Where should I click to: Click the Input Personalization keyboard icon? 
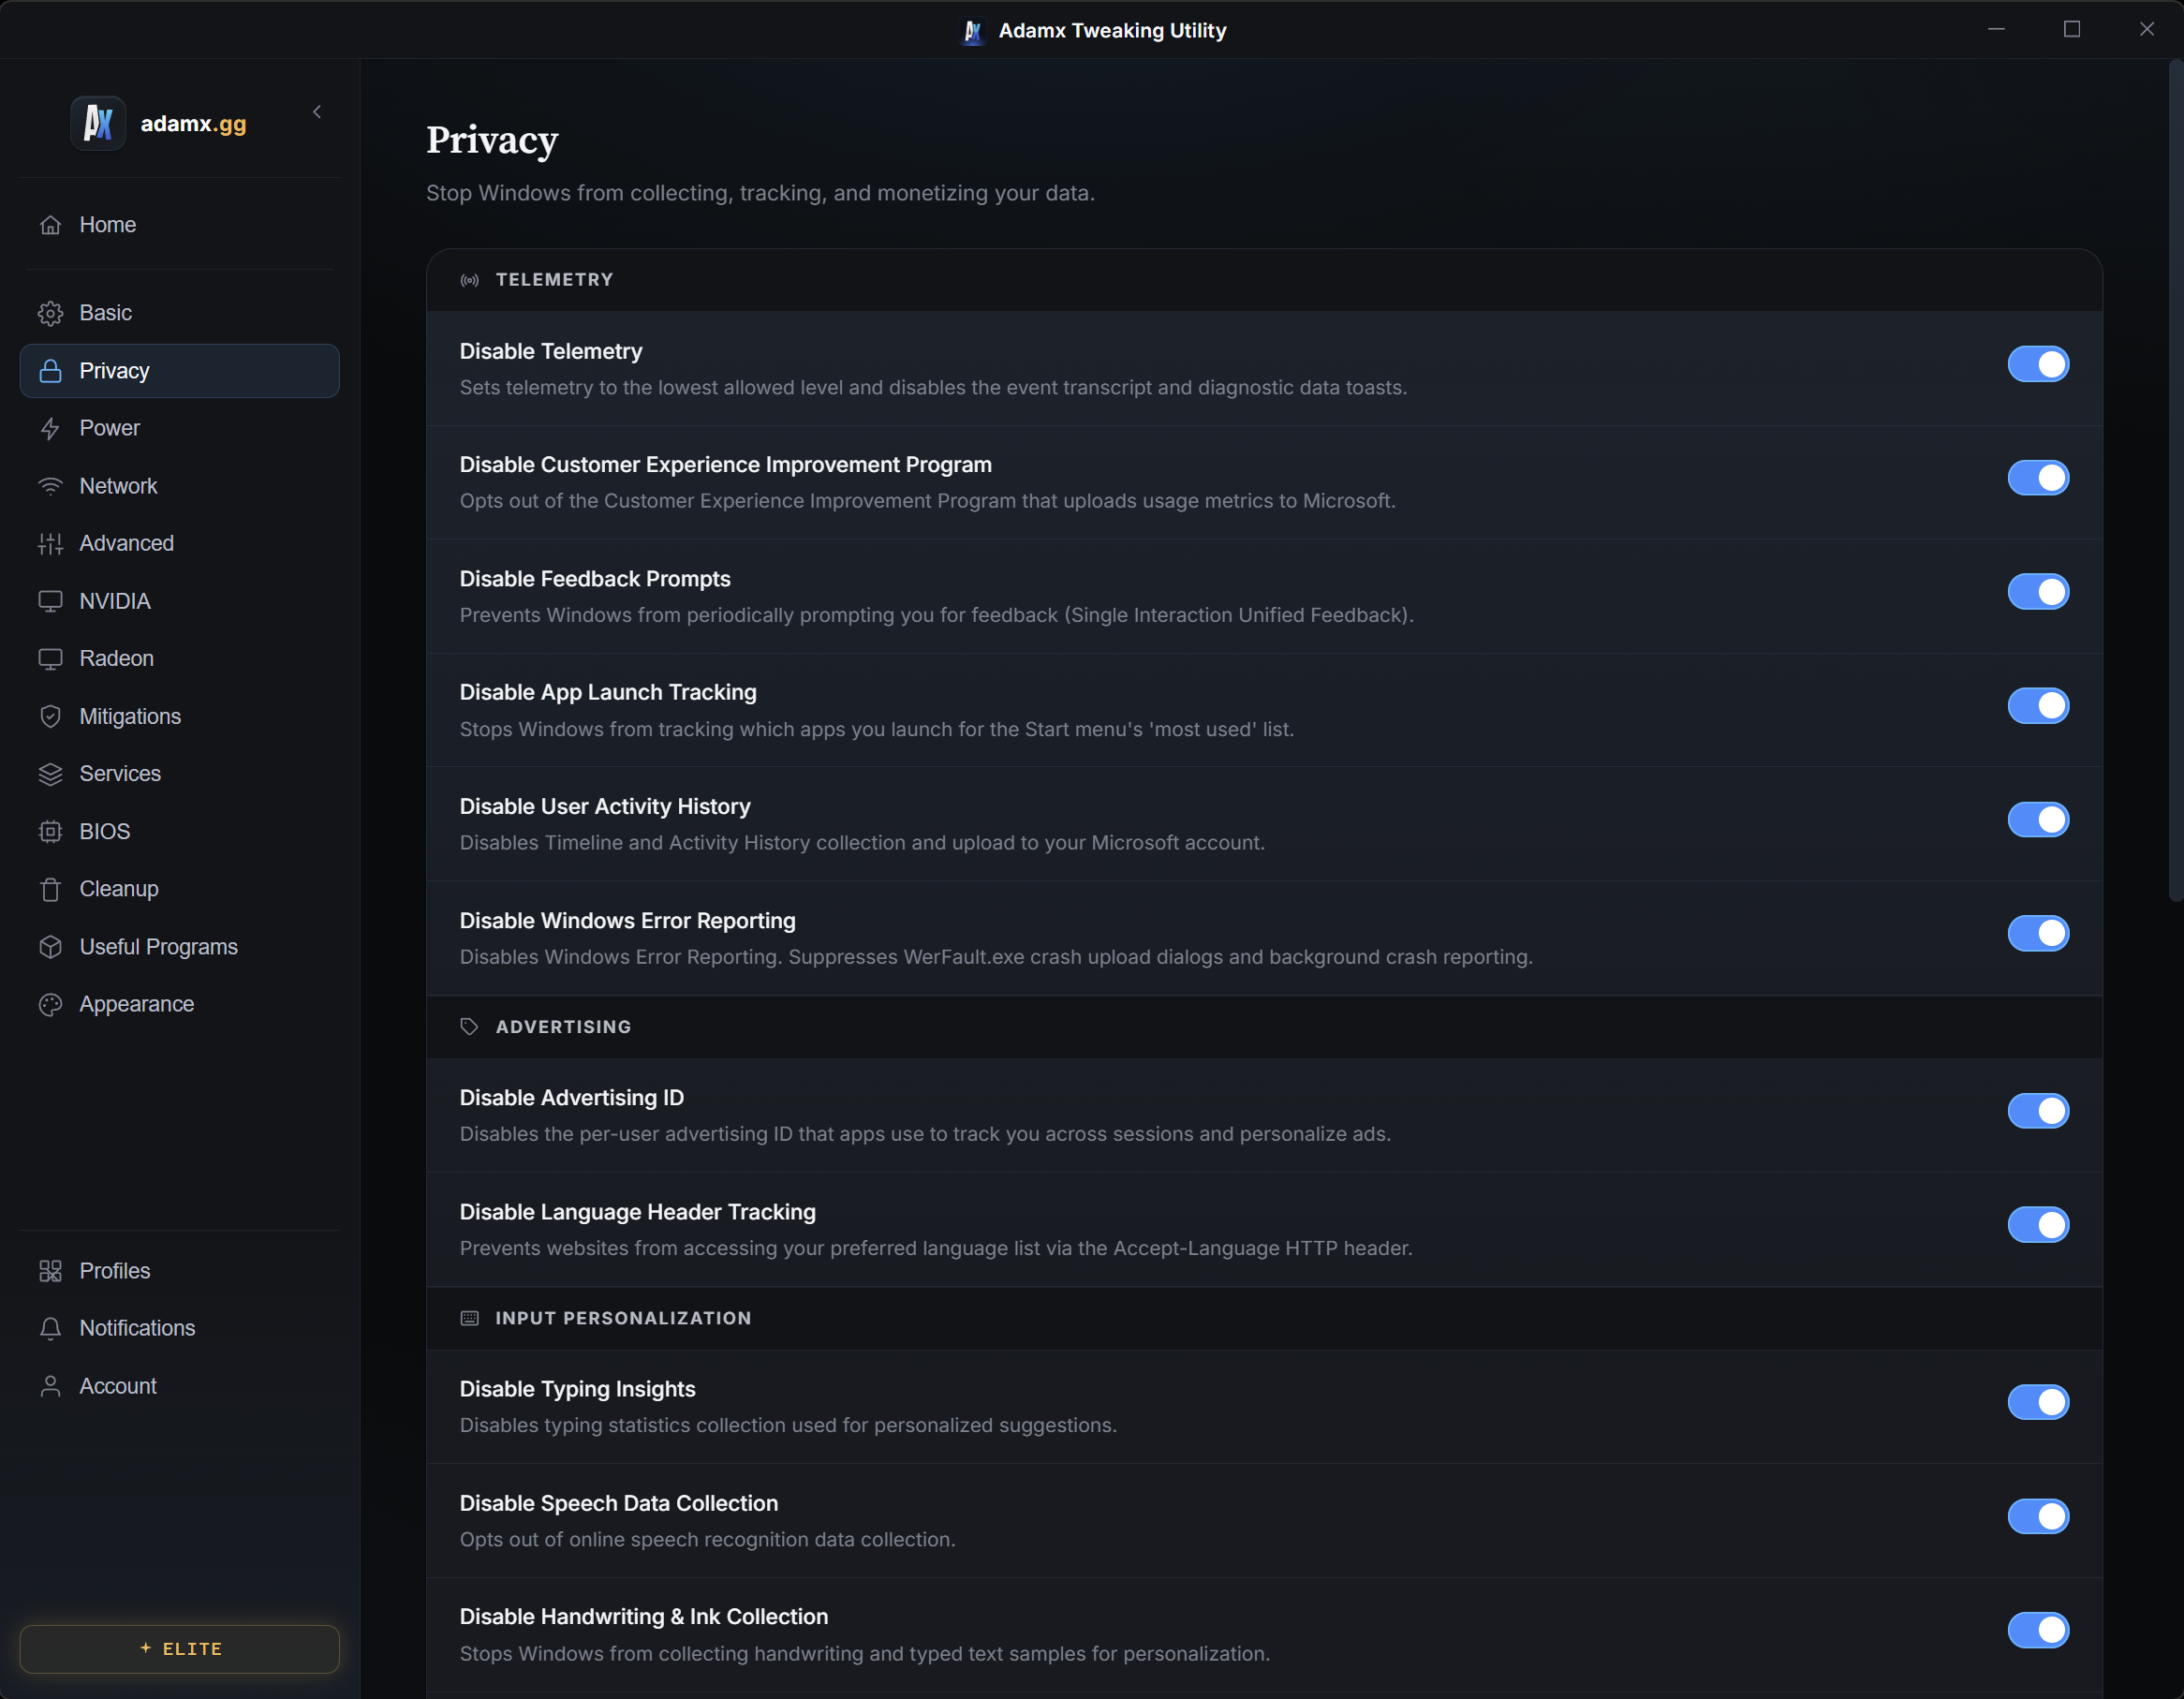(469, 1318)
